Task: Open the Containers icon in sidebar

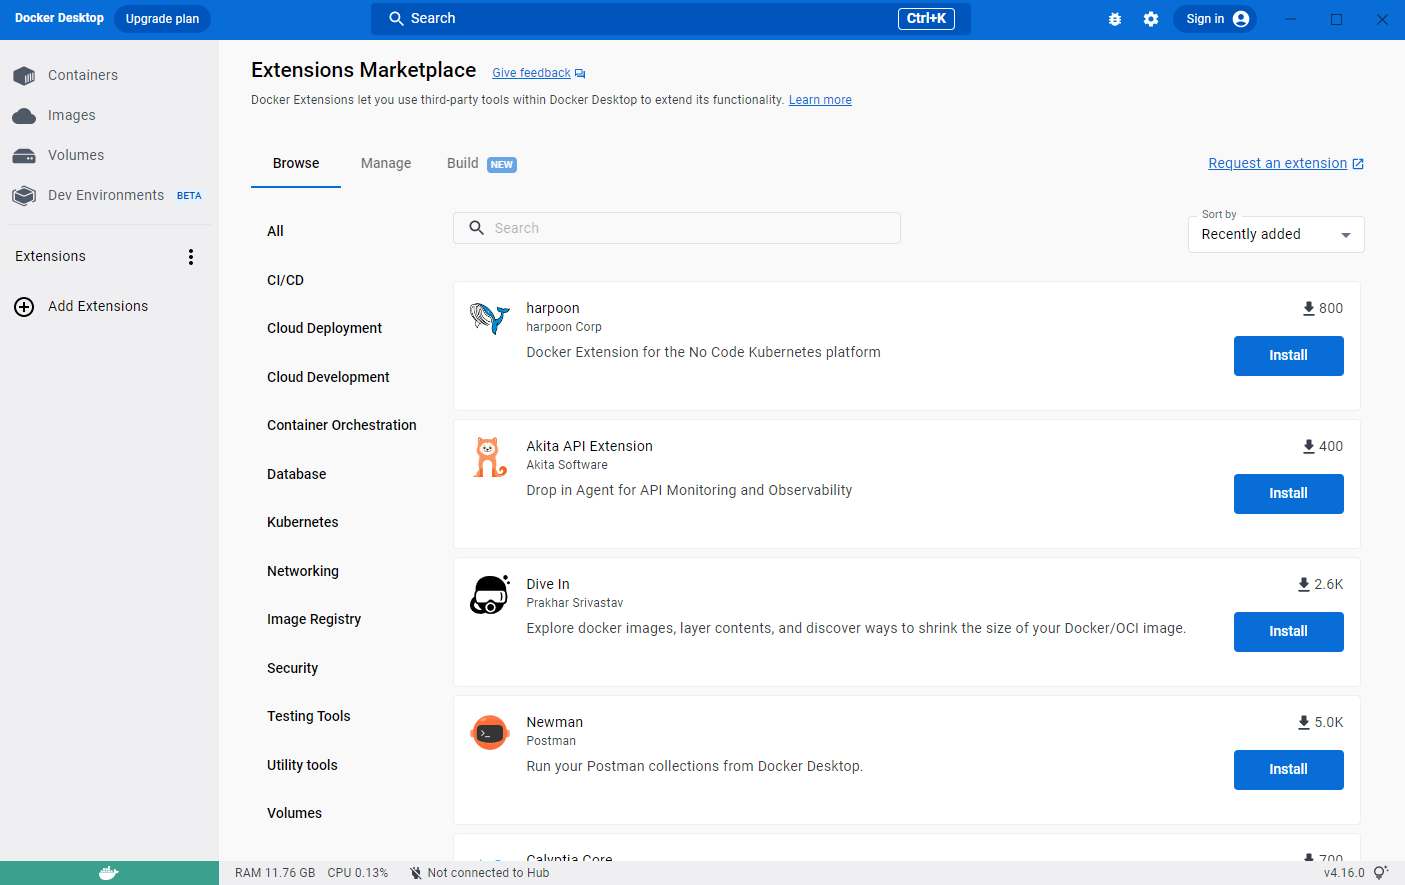Action: [x=24, y=76]
